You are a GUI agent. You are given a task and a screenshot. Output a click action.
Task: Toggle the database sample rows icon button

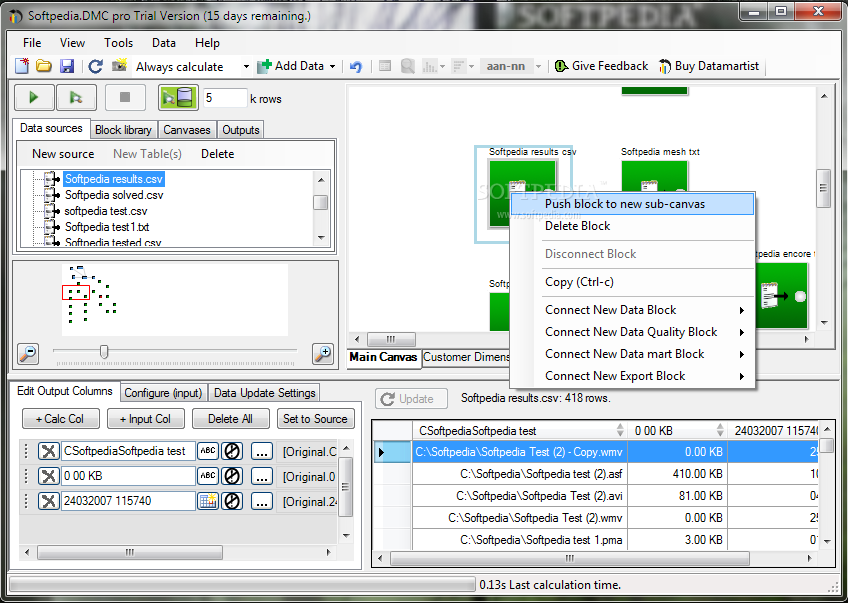[x=178, y=97]
